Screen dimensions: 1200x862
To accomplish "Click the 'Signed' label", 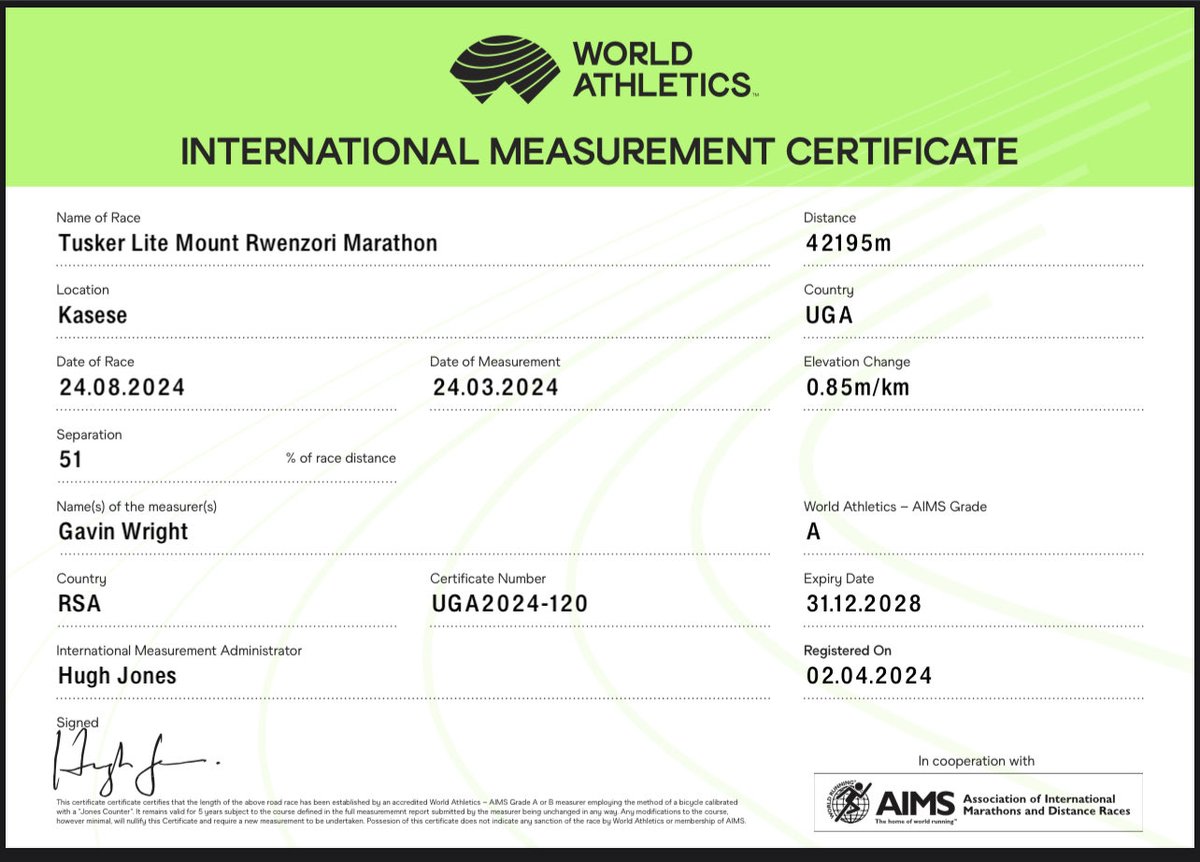I will [78, 723].
